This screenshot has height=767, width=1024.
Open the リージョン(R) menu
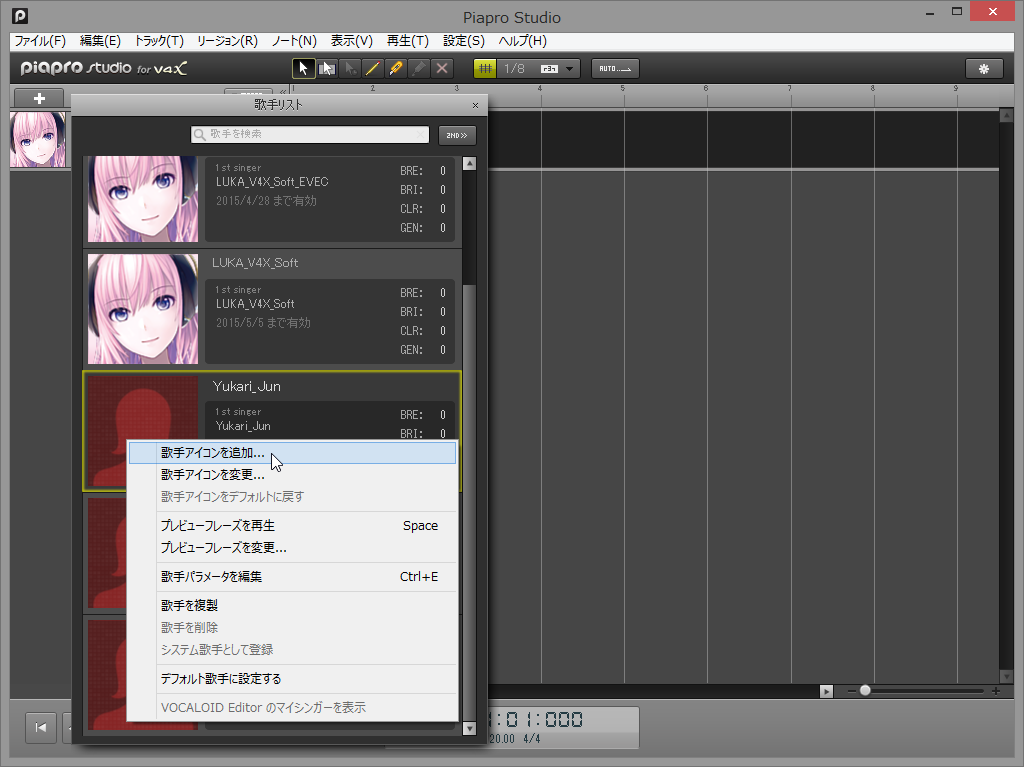point(227,41)
